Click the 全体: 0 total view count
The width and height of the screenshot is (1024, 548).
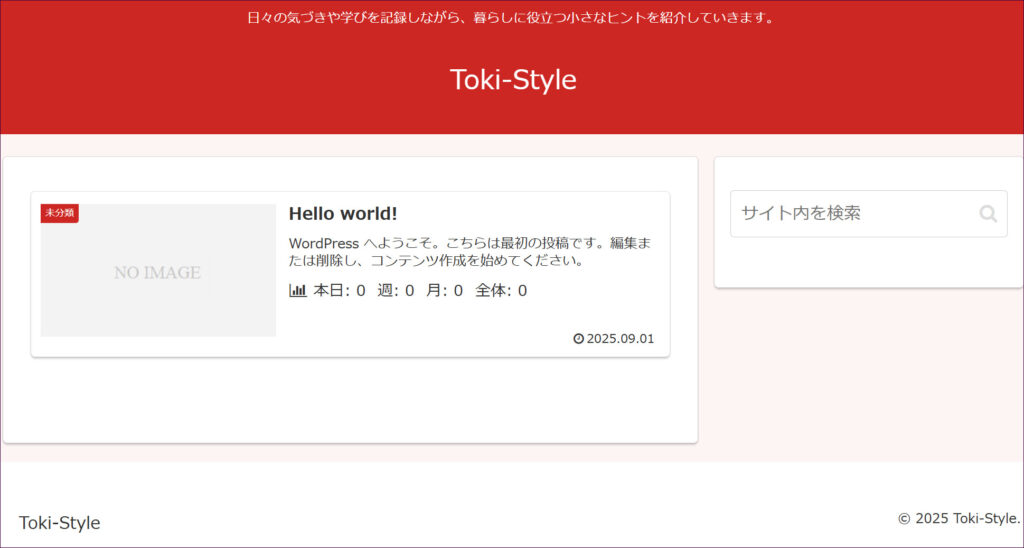coord(501,291)
